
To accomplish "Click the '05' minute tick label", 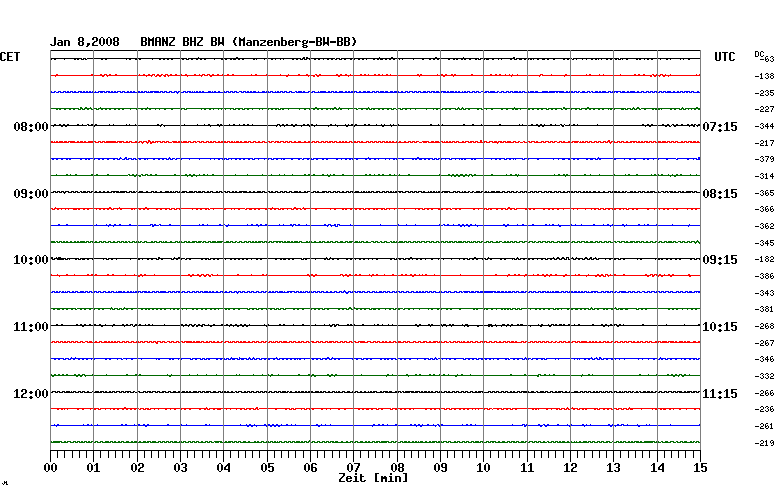I will [267, 467].
